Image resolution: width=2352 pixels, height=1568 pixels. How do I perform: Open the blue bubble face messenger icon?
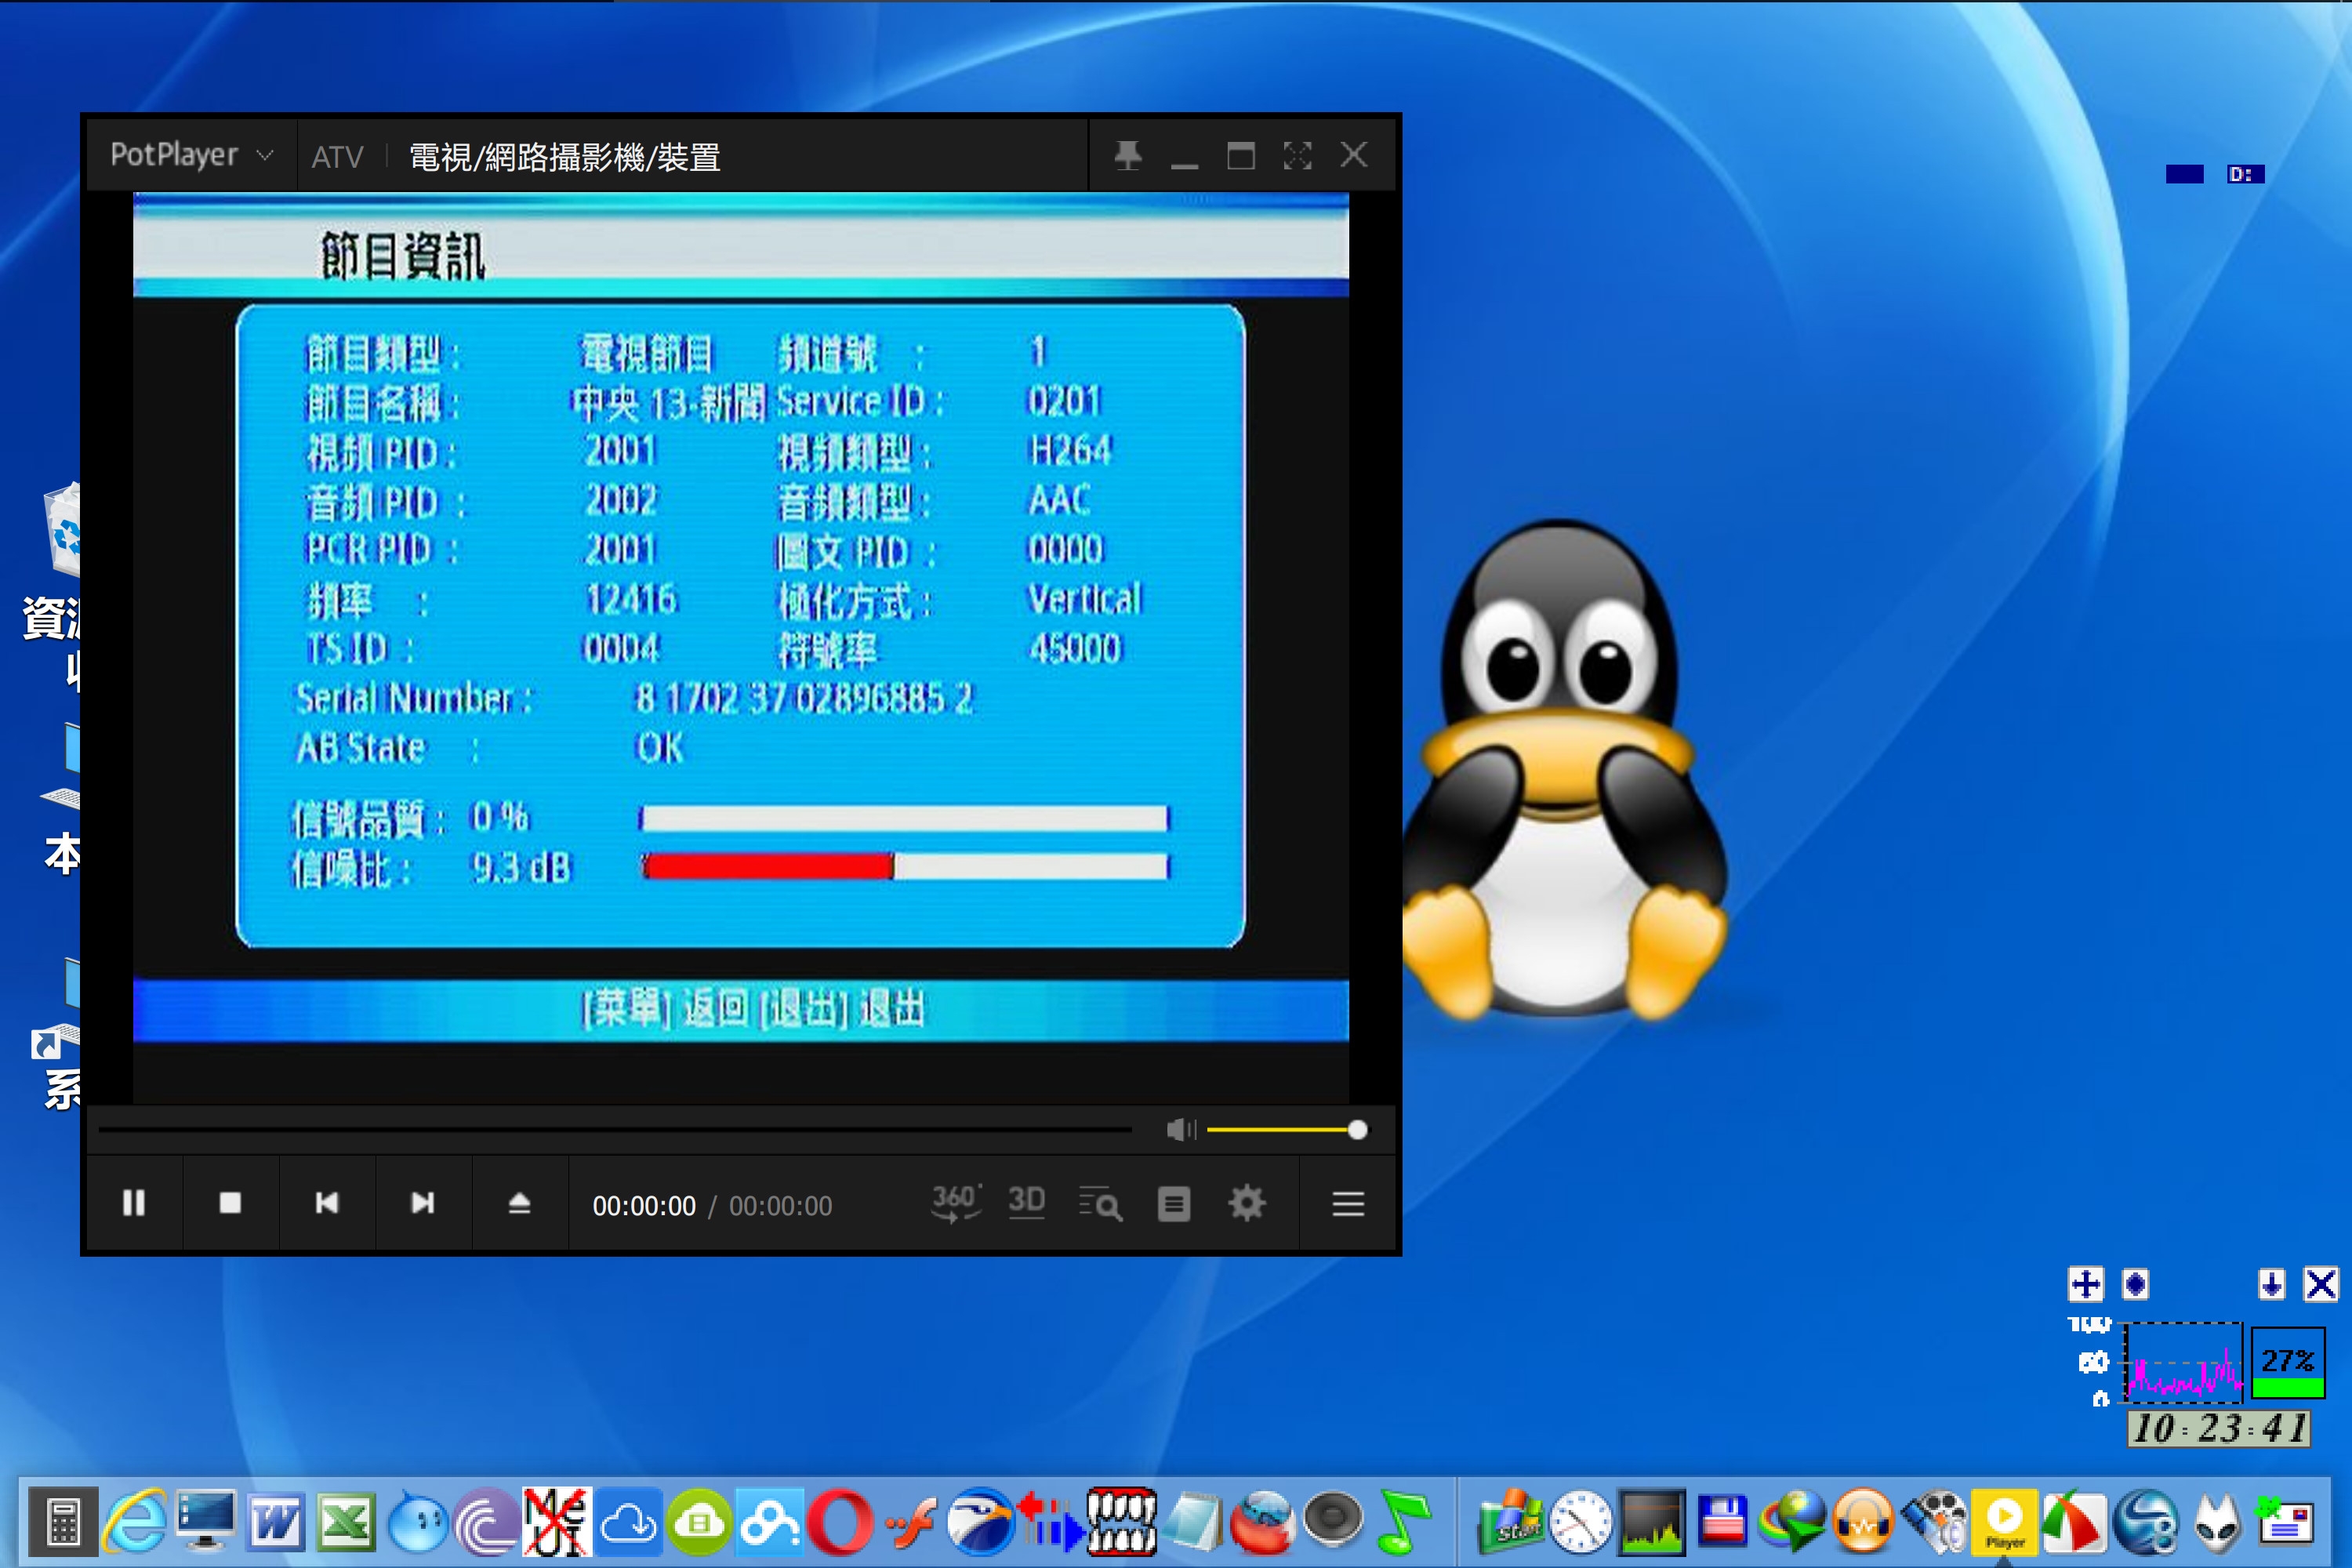[418, 1522]
